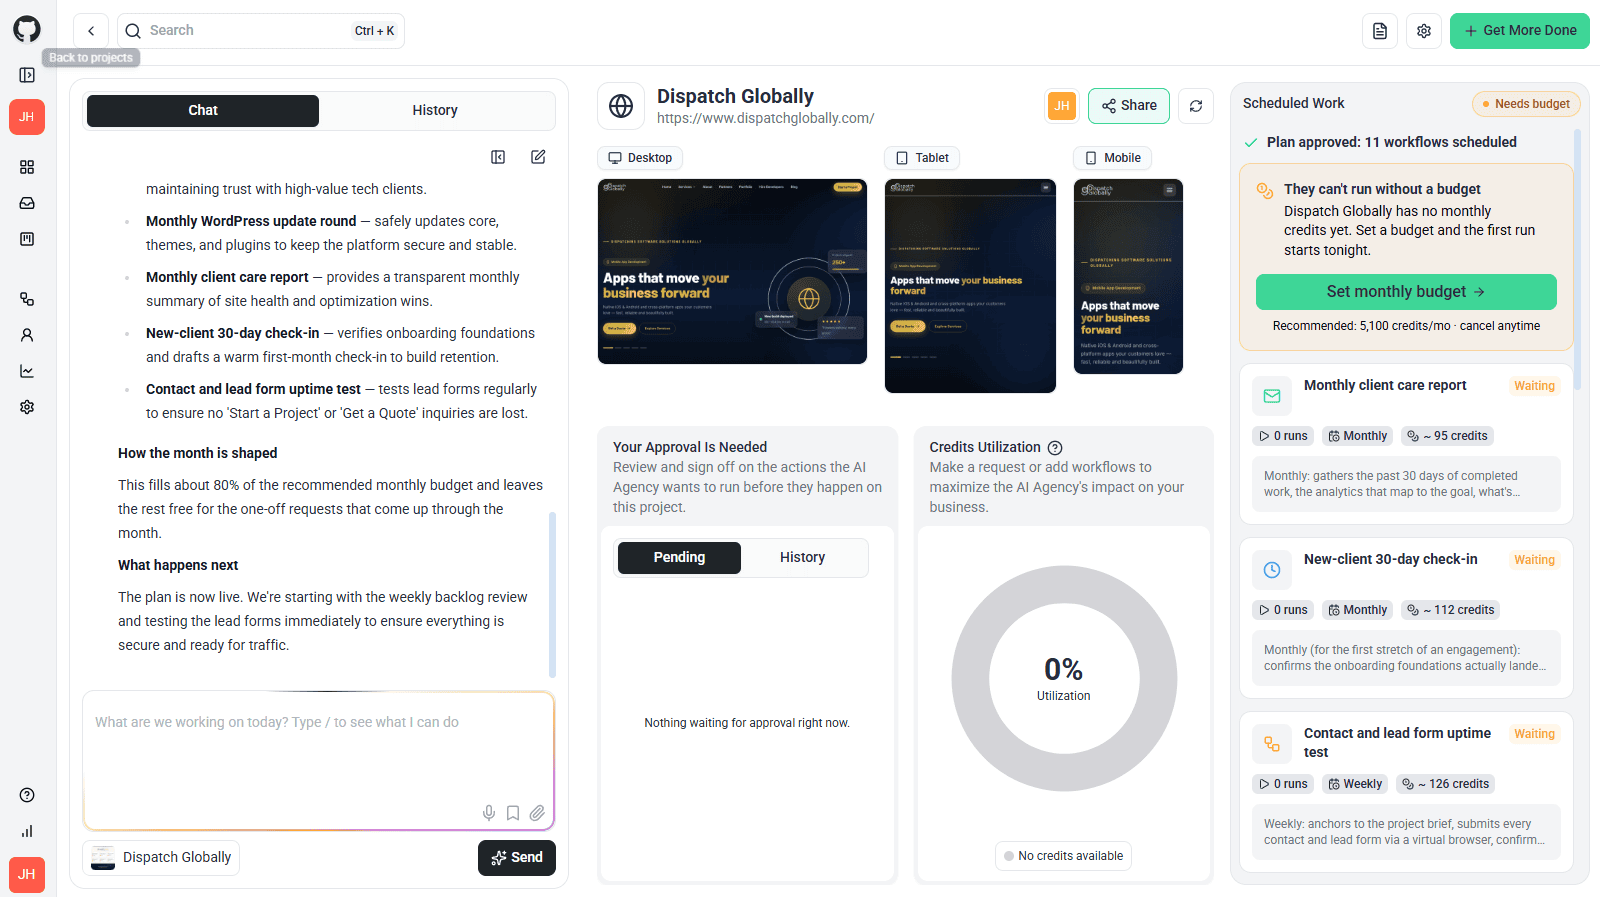Open the board panel icon in sidebar
Screen dimensions: 1600x897
coord(27,239)
